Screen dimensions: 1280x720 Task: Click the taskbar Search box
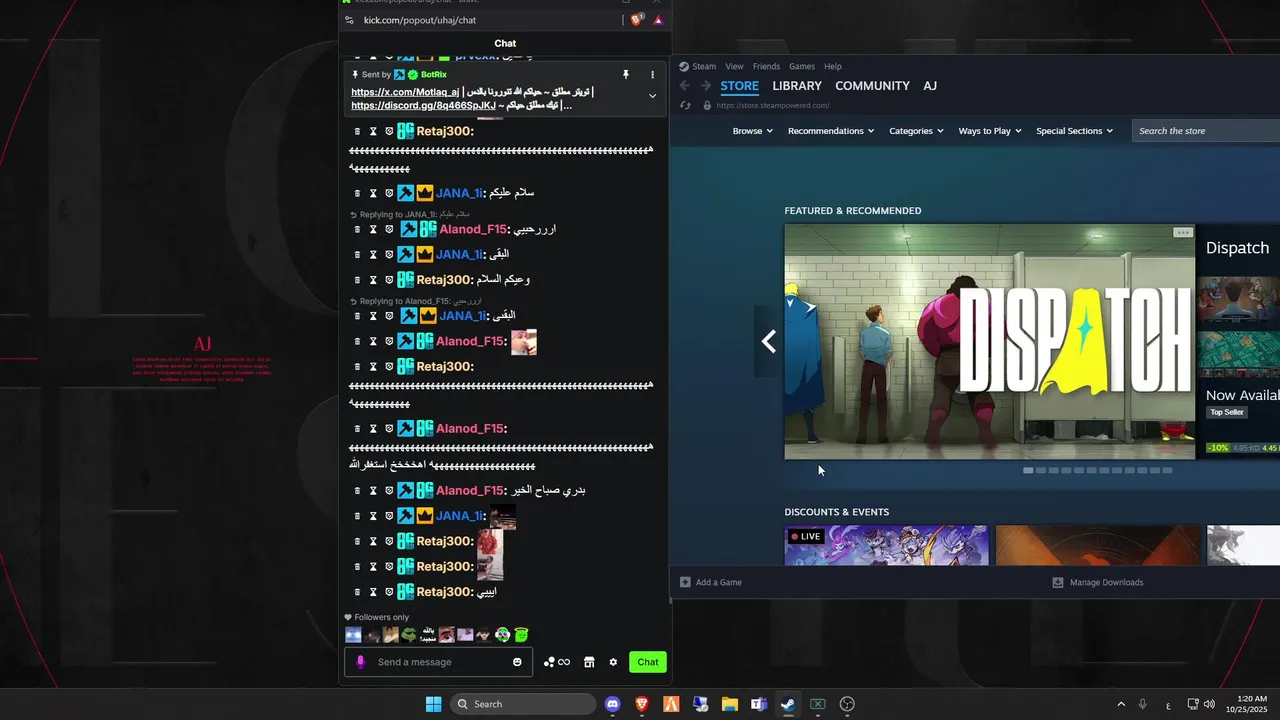coord(524,704)
